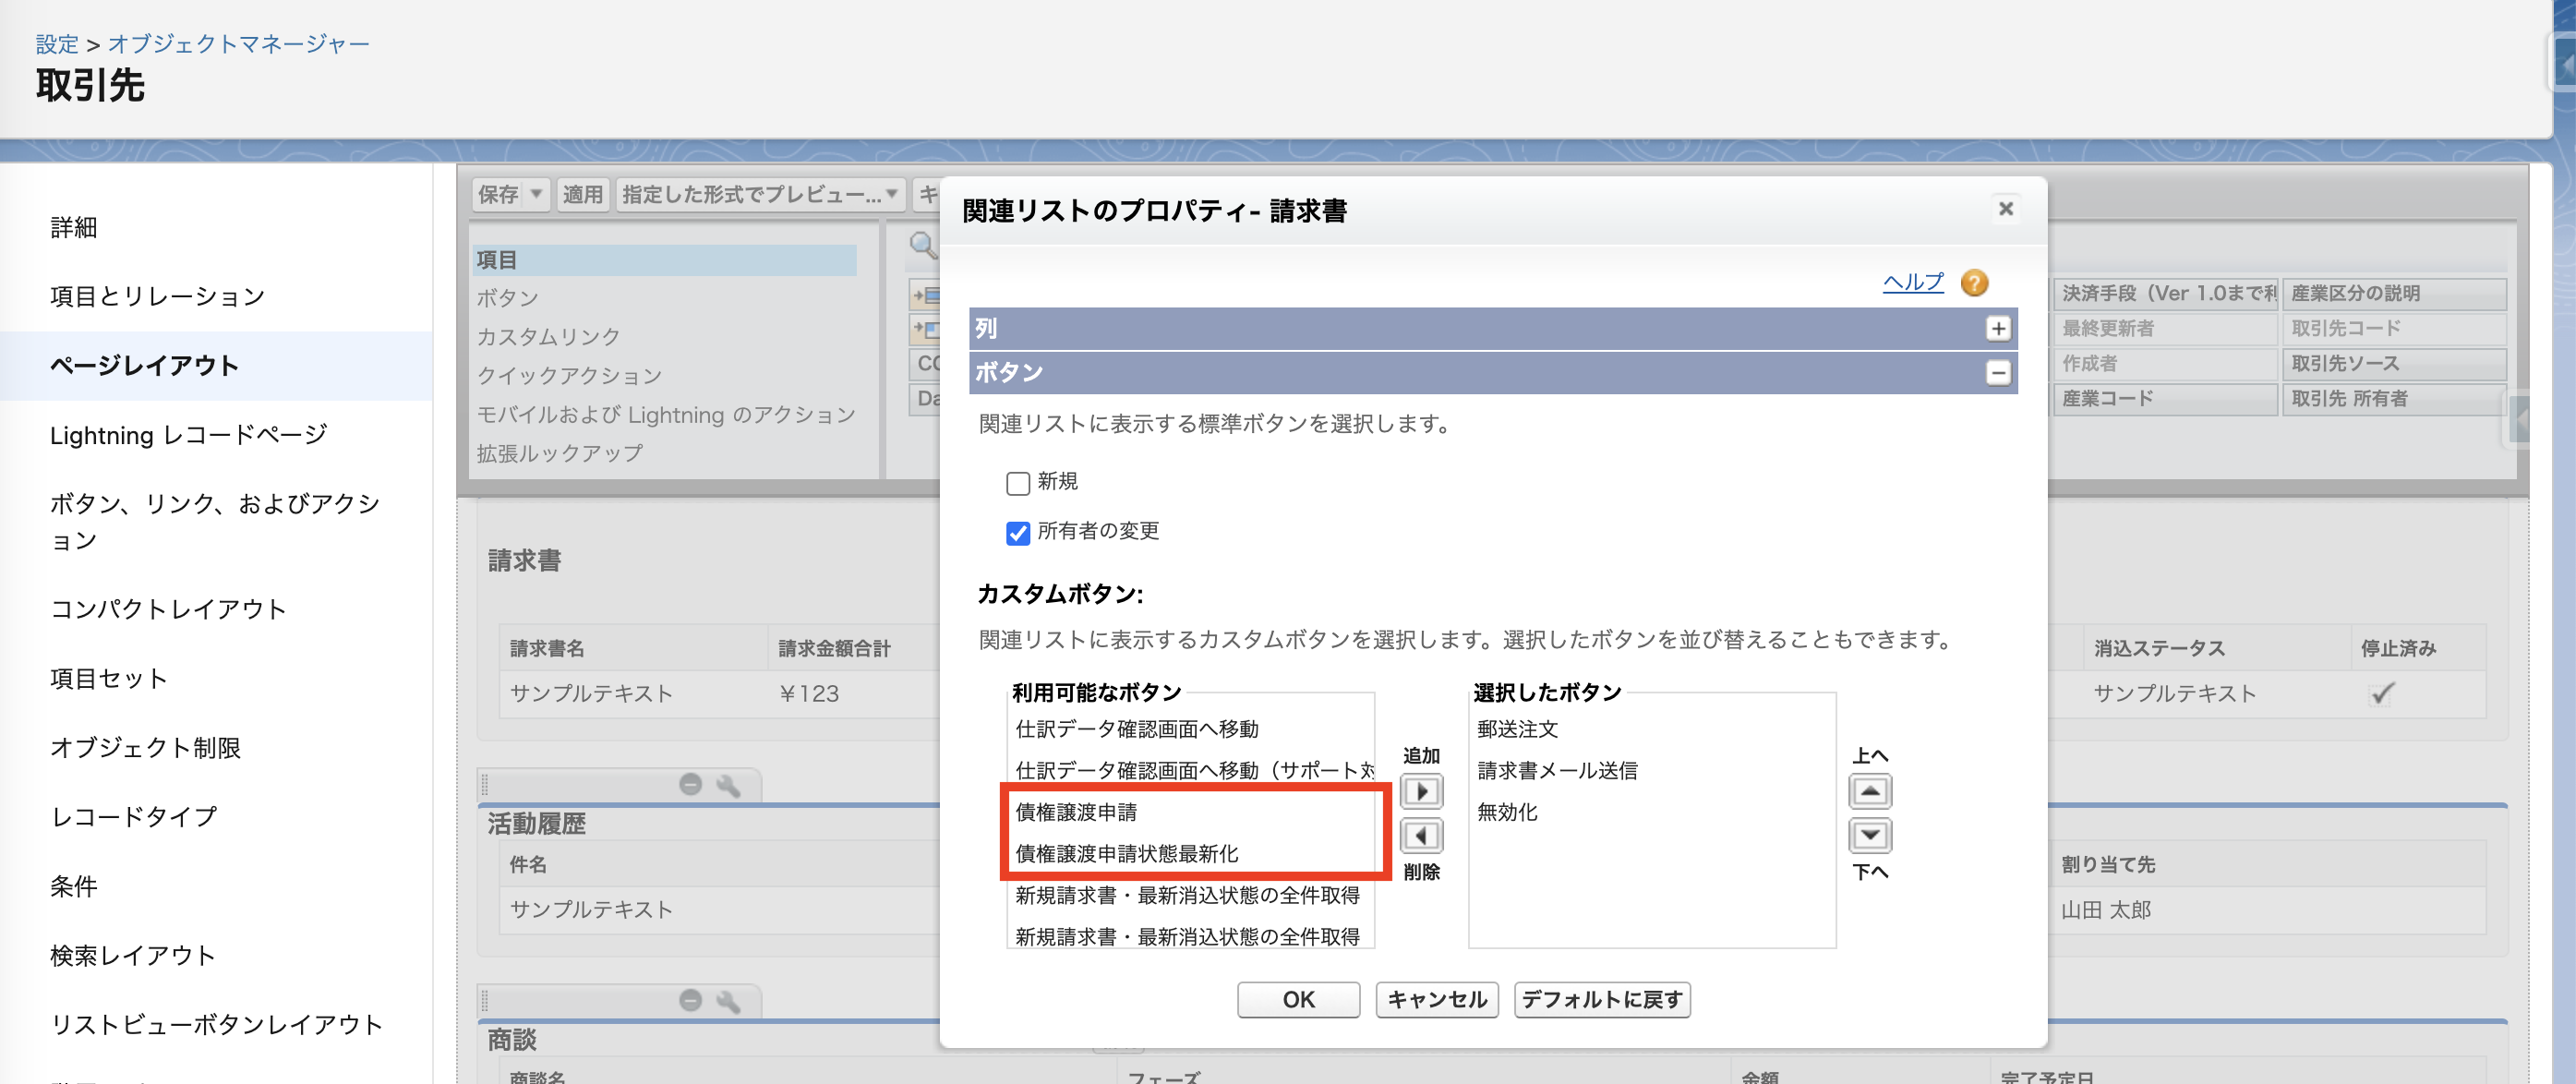This screenshot has height=1084, width=2576.
Task: Click the 追加 right-arrow to add a button
Action: pyautogui.click(x=1421, y=791)
